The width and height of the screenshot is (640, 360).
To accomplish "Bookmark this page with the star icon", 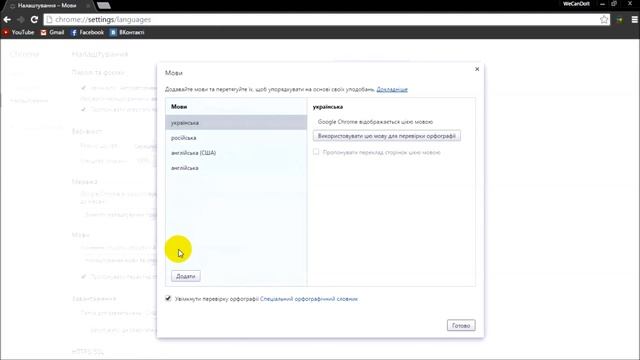I will pyautogui.click(x=604, y=20).
